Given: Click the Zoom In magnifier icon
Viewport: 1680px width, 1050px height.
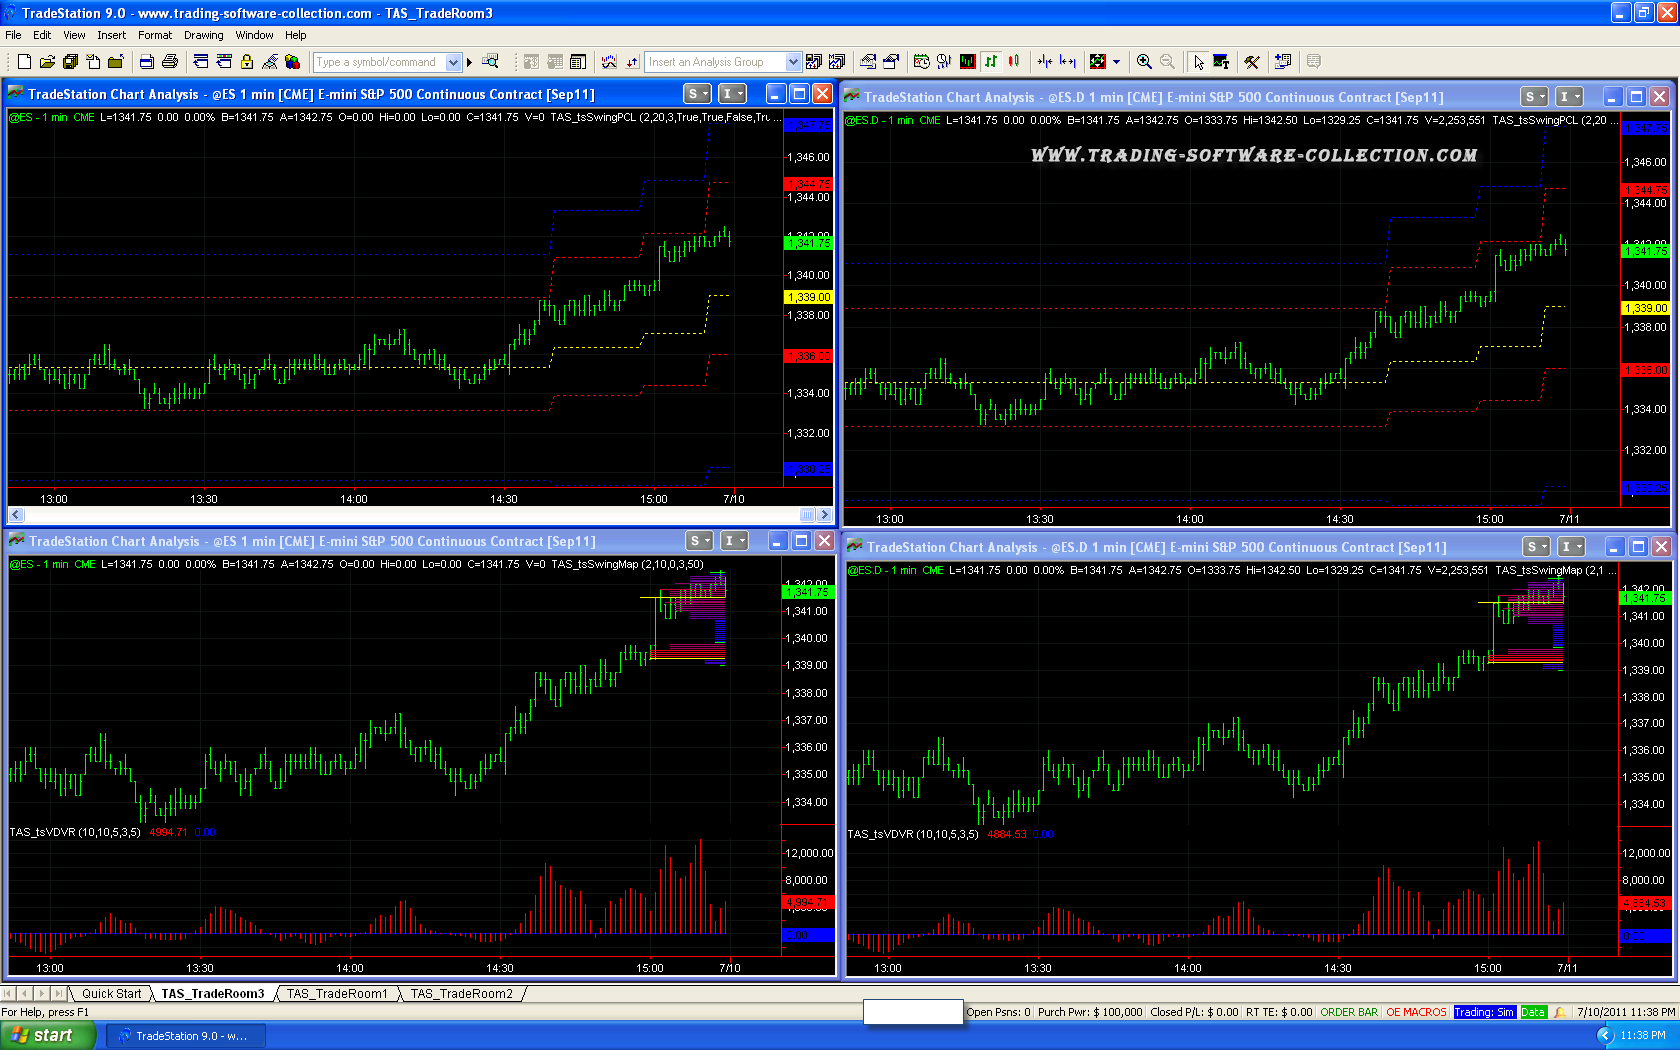Looking at the screenshot, I should click(1144, 62).
